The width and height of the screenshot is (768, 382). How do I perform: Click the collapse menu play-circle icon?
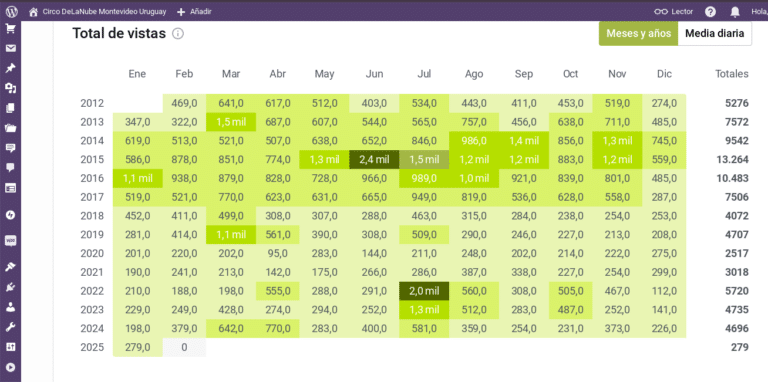point(10,367)
